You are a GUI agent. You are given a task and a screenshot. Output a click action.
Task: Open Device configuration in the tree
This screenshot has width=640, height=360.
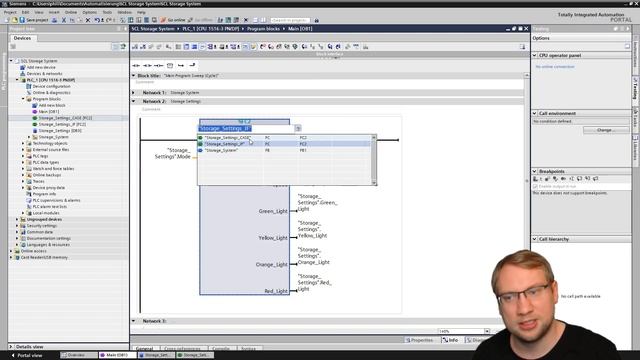(51, 86)
